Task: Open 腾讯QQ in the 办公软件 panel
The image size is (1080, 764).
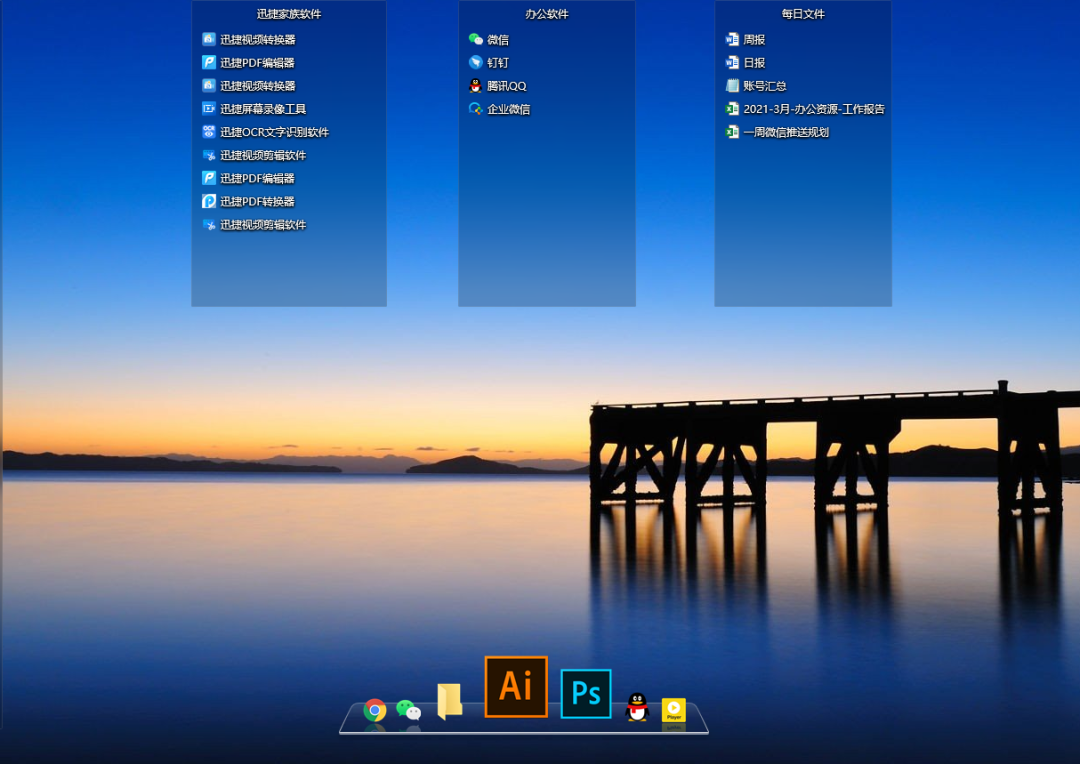Action: click(x=497, y=85)
